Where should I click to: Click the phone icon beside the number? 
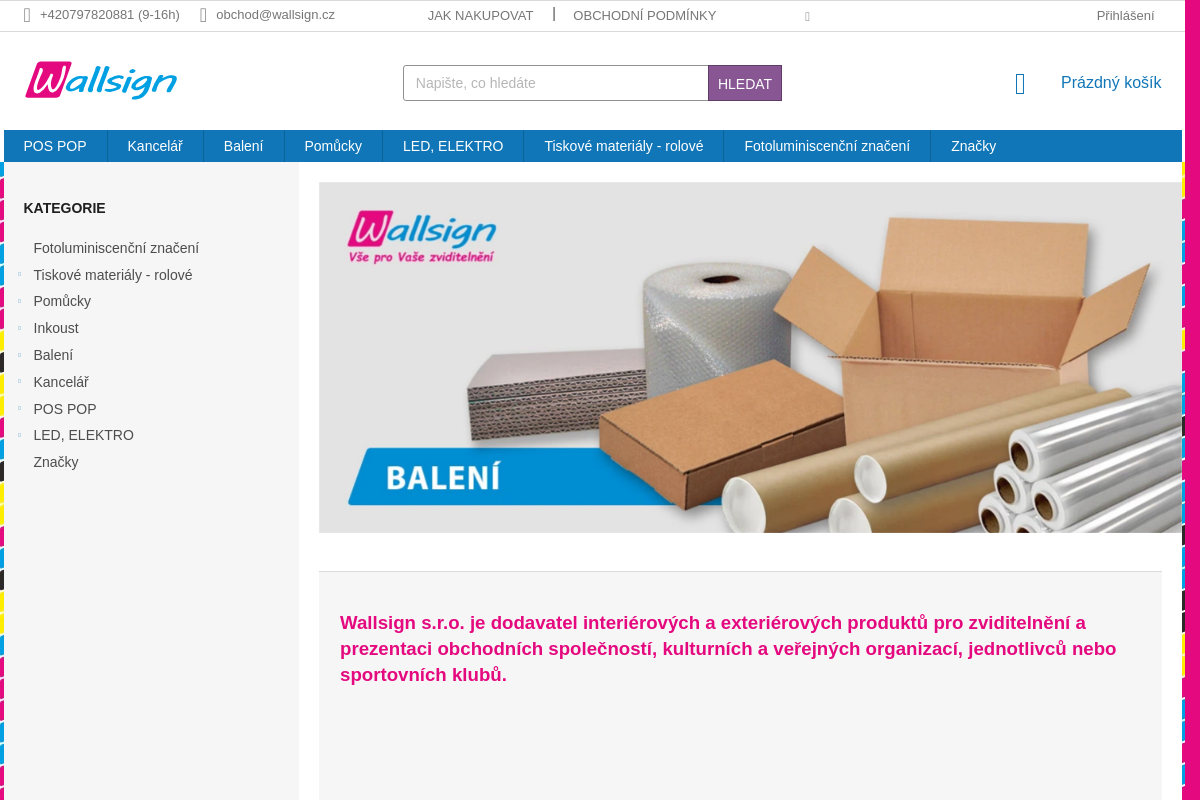tap(27, 15)
